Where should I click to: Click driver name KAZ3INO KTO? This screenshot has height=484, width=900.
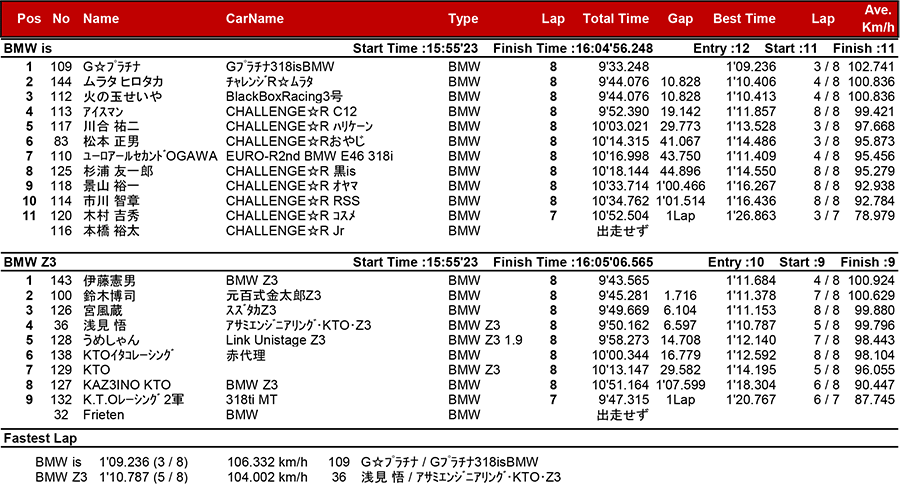click(127, 385)
